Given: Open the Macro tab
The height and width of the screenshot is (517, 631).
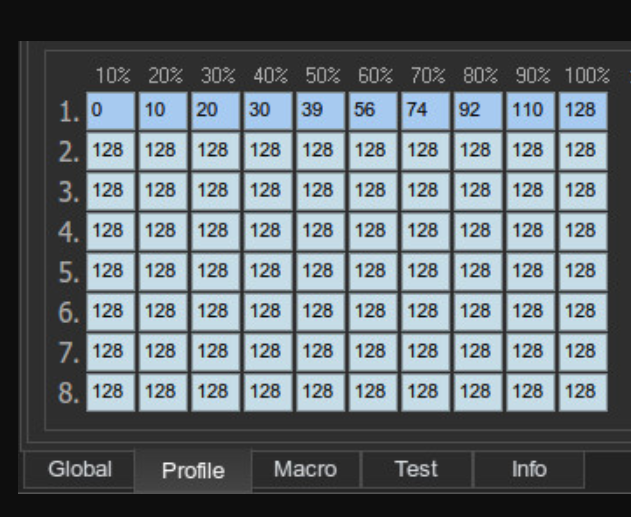Looking at the screenshot, I should pos(305,469).
